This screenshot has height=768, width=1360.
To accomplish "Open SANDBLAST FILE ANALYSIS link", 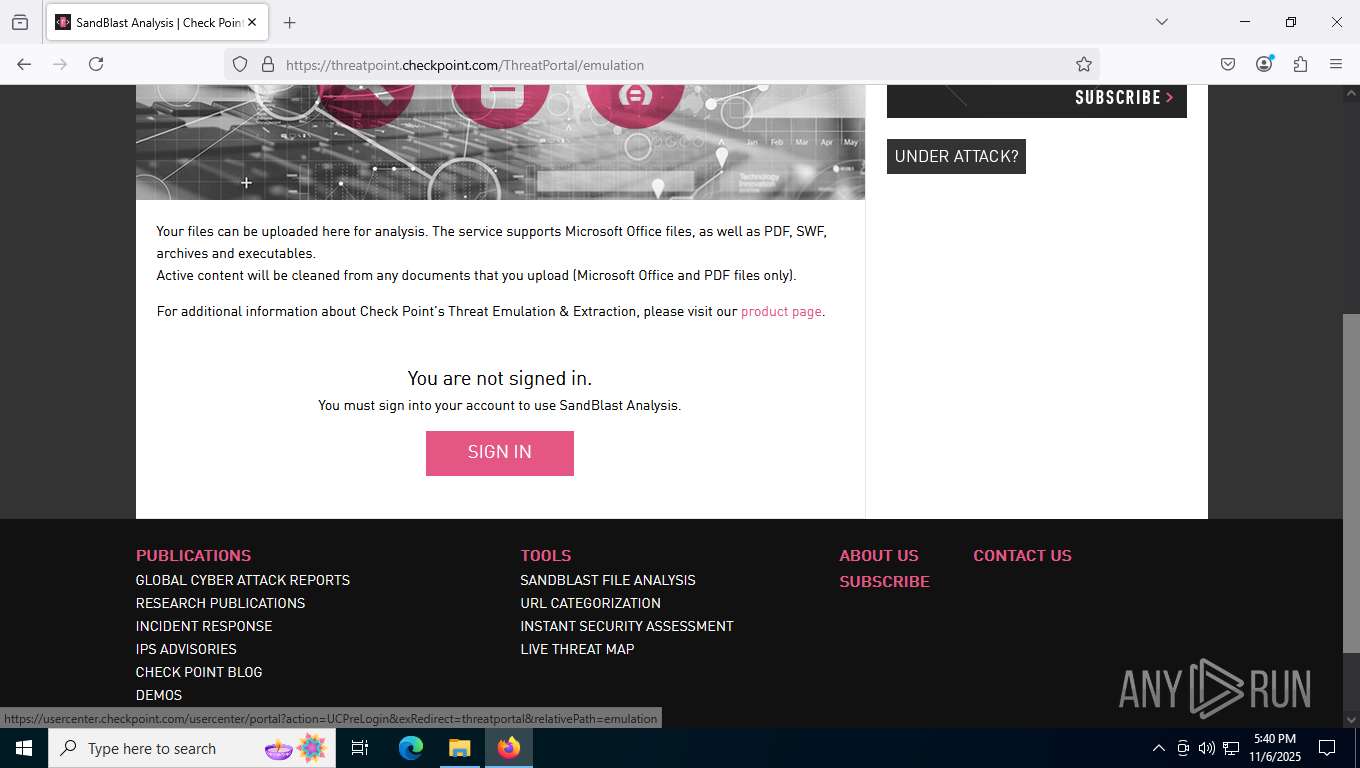I will [608, 580].
